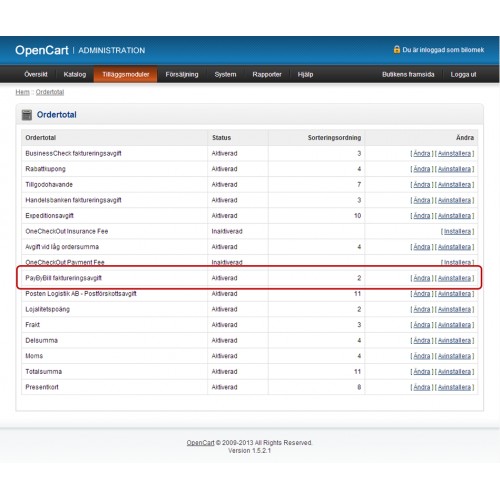500x500 pixels.
Task: Open the Hjälp menu
Action: [x=305, y=74]
